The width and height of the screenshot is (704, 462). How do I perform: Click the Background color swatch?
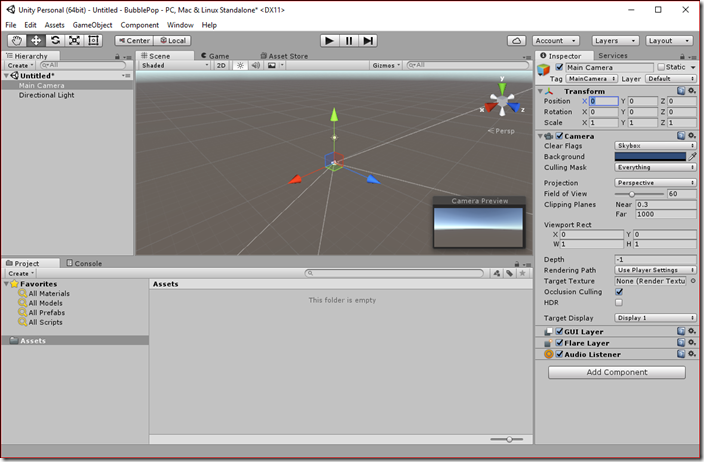point(650,157)
